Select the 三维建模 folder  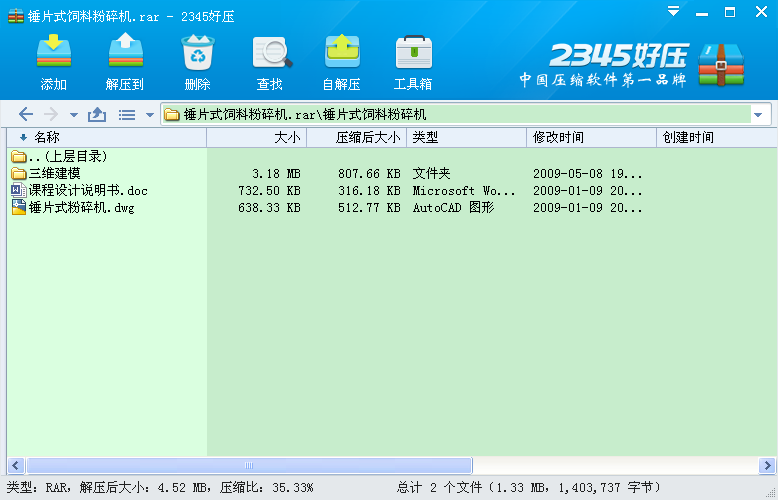point(47,174)
